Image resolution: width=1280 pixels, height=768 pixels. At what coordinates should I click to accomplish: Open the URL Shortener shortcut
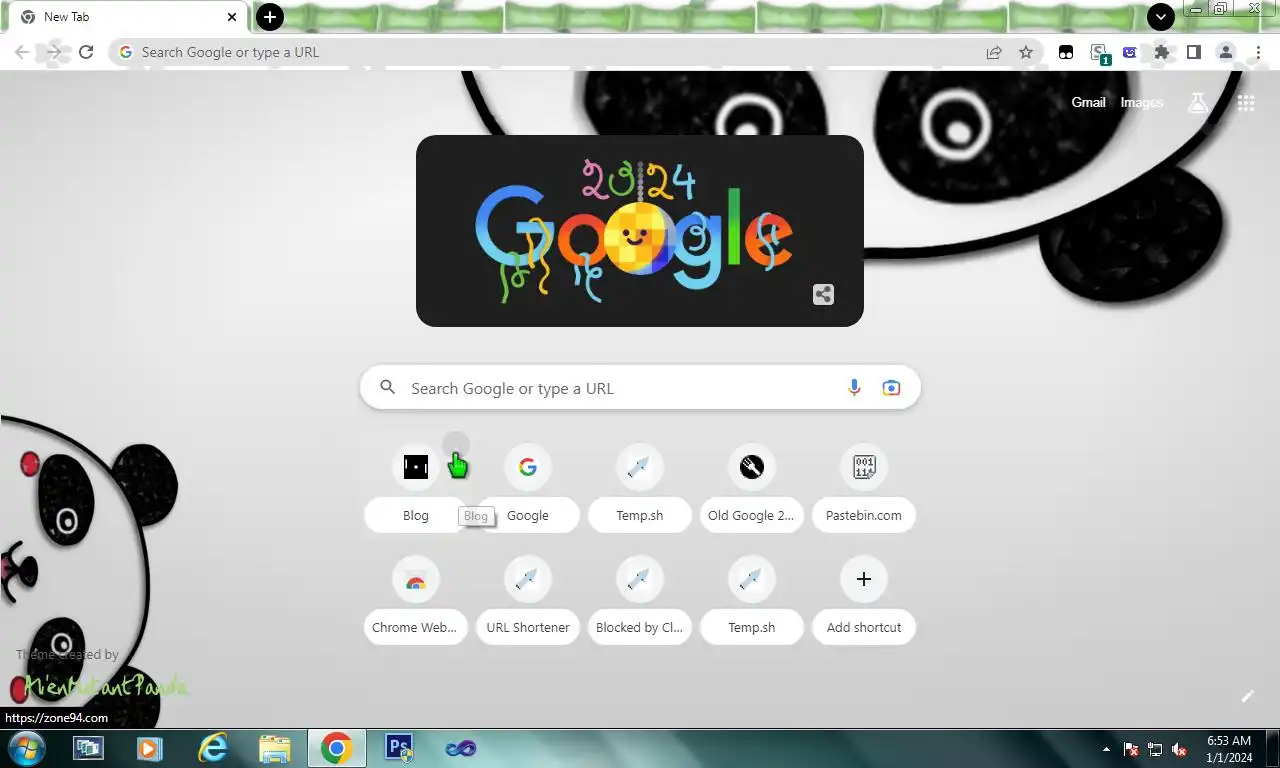point(528,601)
